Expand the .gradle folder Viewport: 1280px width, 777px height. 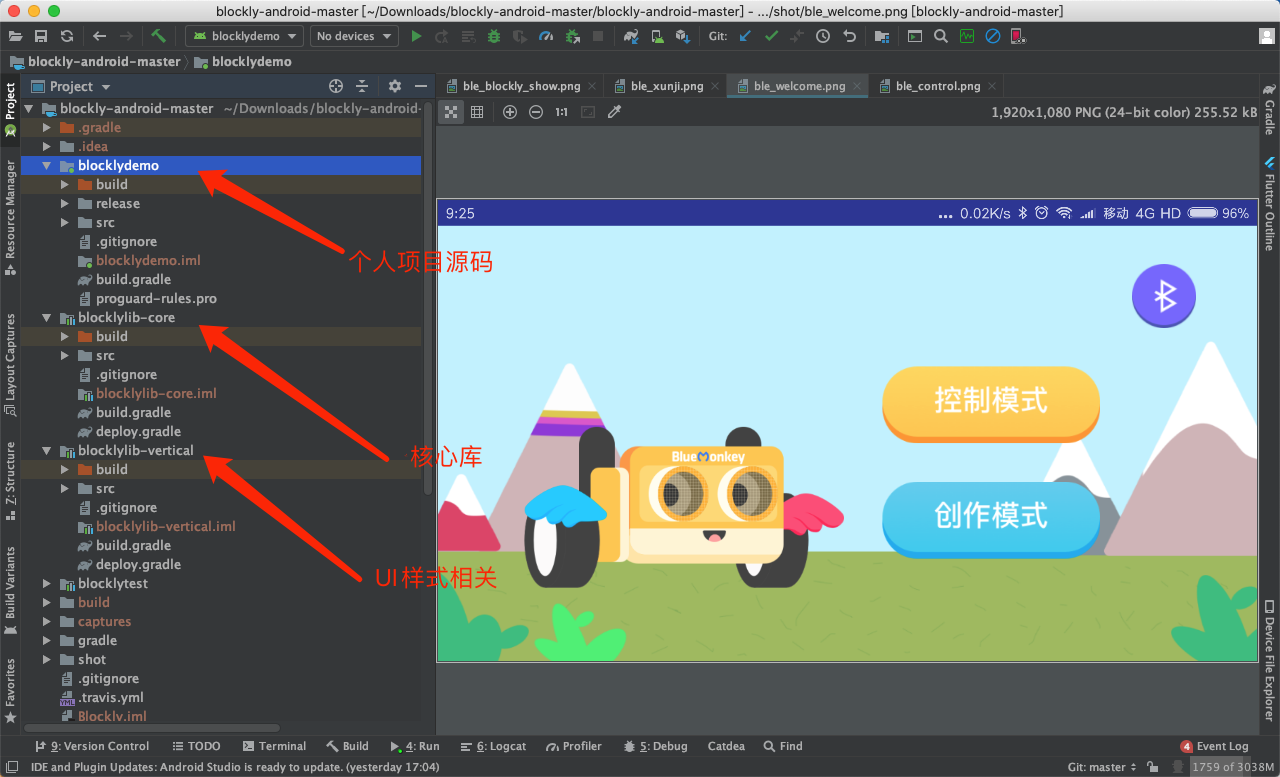point(46,128)
